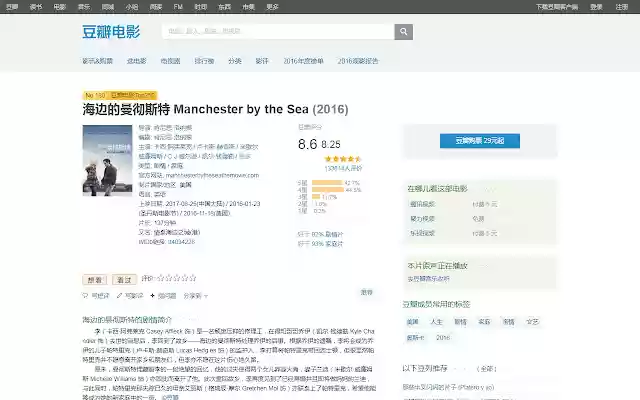The height and width of the screenshot is (400, 640).
Task: Go to 分类 nav tab
Action: 235,61
